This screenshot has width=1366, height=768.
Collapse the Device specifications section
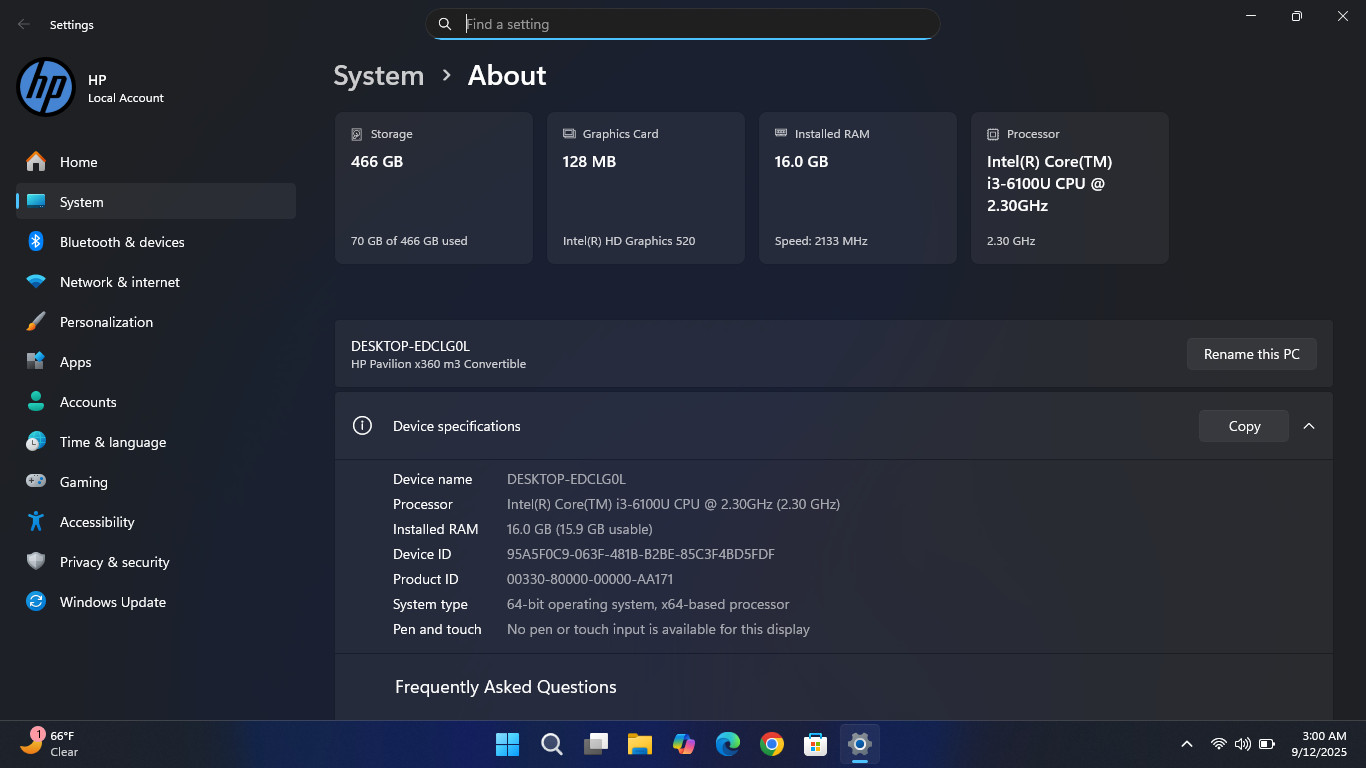(x=1309, y=426)
